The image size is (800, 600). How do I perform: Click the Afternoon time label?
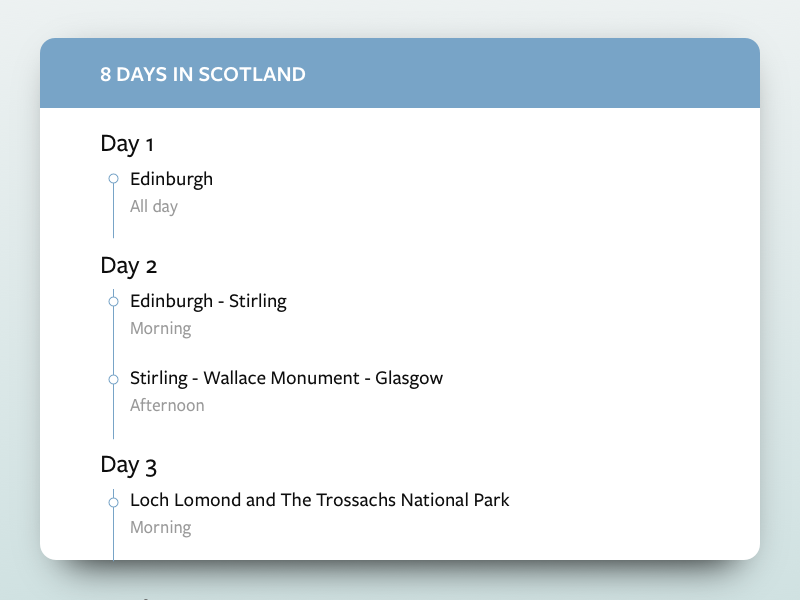click(x=167, y=406)
